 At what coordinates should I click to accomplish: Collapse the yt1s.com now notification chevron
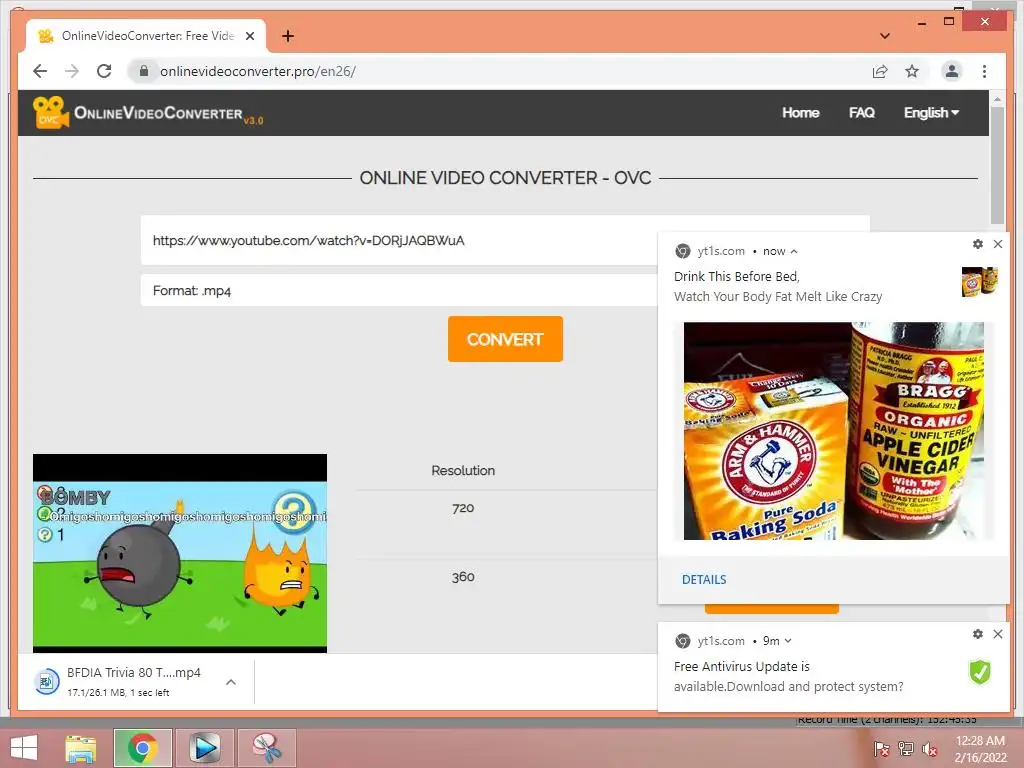[794, 251]
